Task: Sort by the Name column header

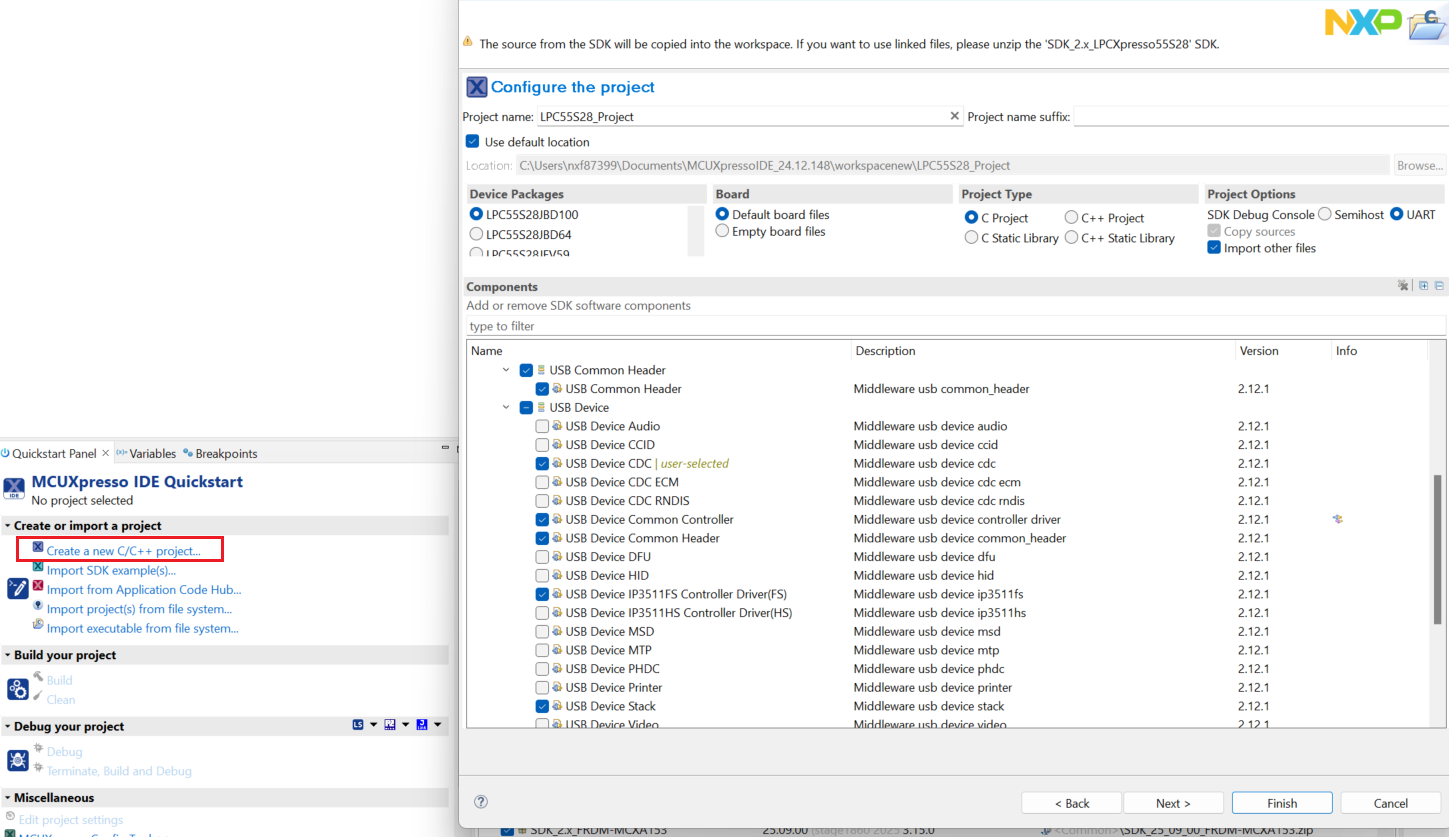Action: [658, 351]
